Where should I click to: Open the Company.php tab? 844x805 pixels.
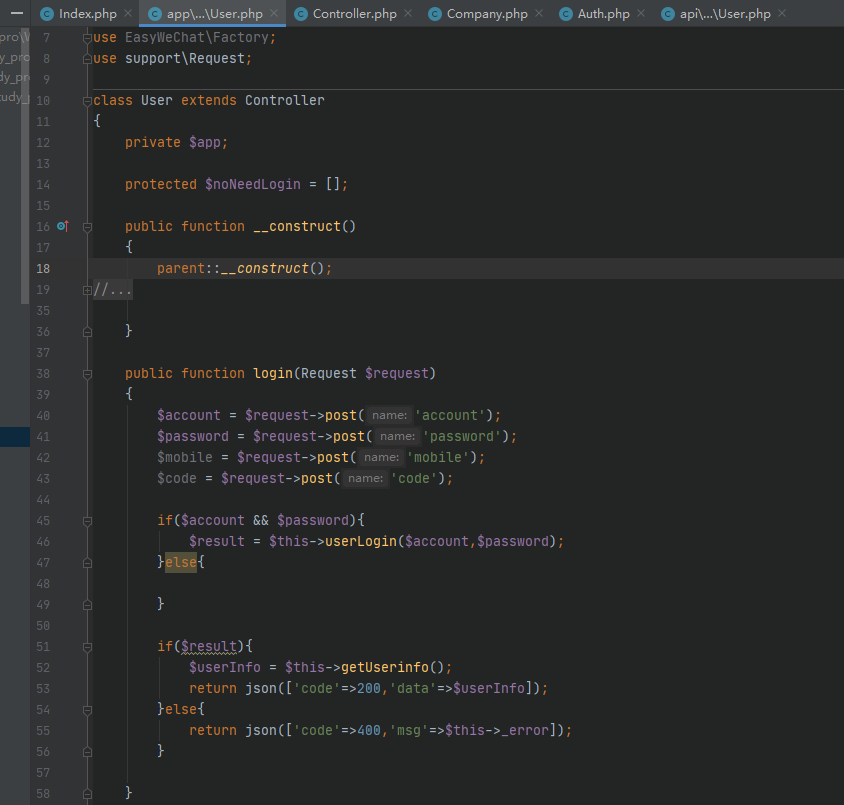click(x=487, y=14)
